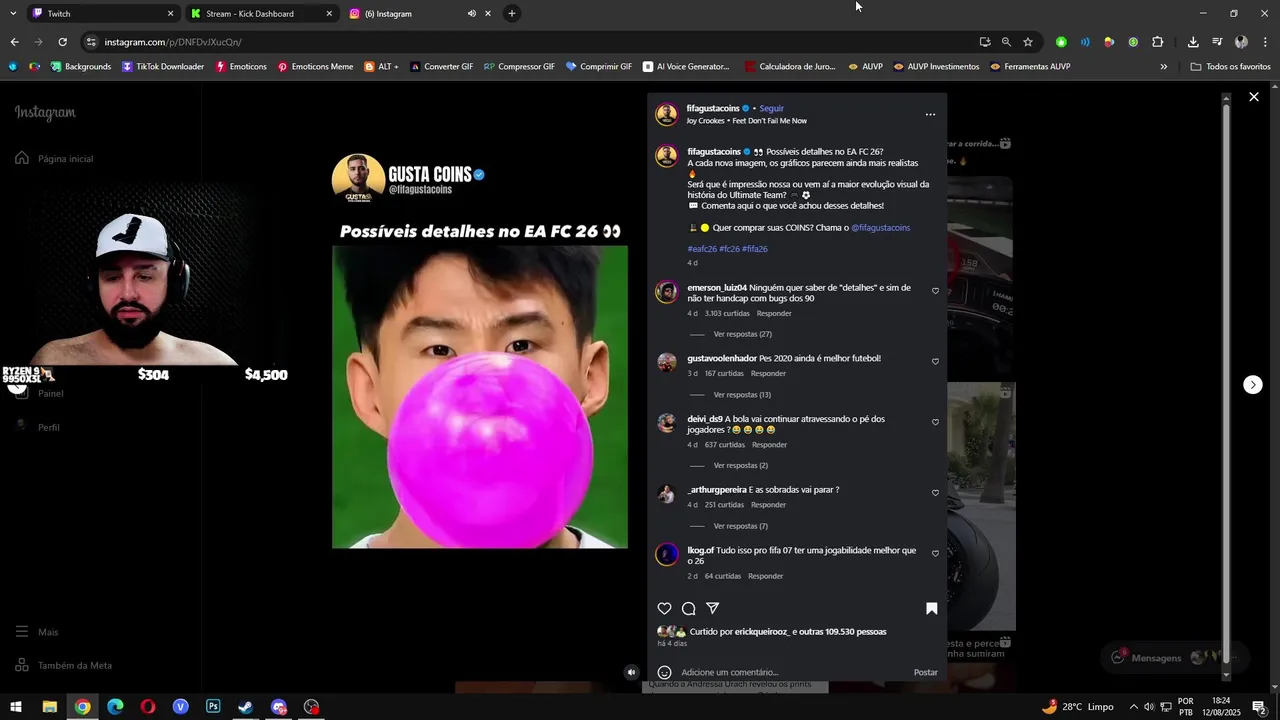Open Photoshop from taskbar
Viewport: 1280px width, 720px height.
[213, 707]
